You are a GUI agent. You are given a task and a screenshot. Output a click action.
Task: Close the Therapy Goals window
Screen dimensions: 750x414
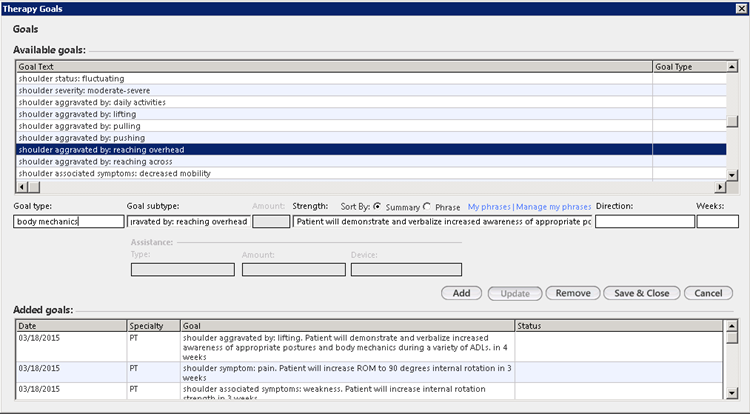pyautogui.click(x=740, y=8)
